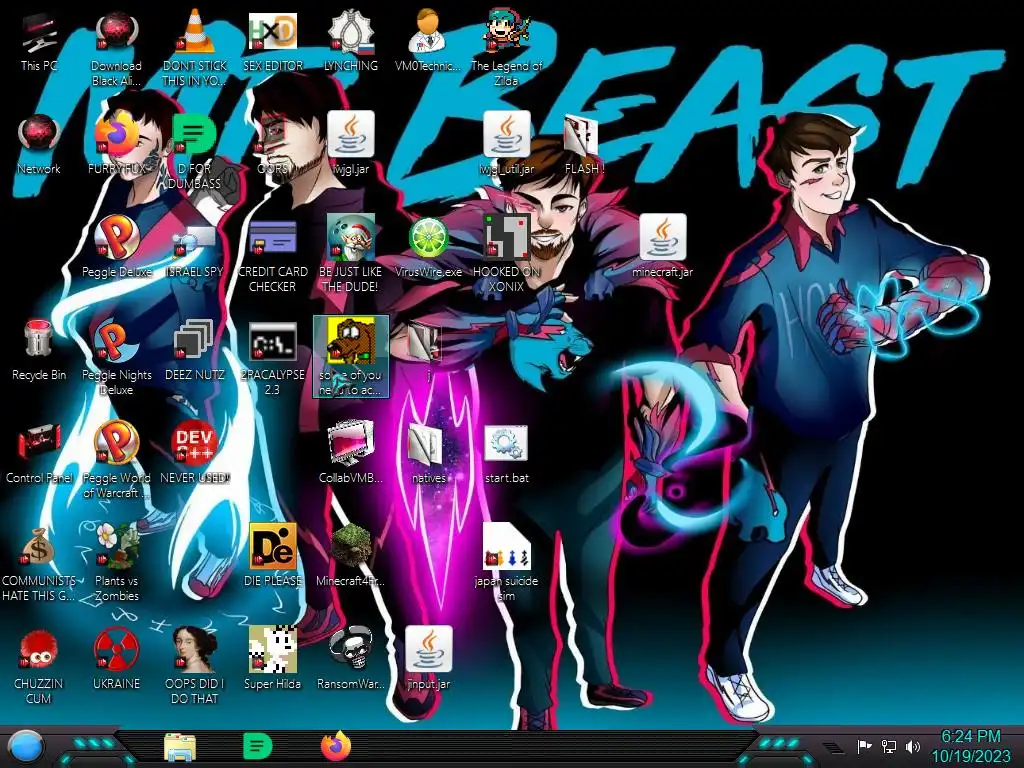Select the D FOR DUMBASS green chat icon

tap(194, 153)
